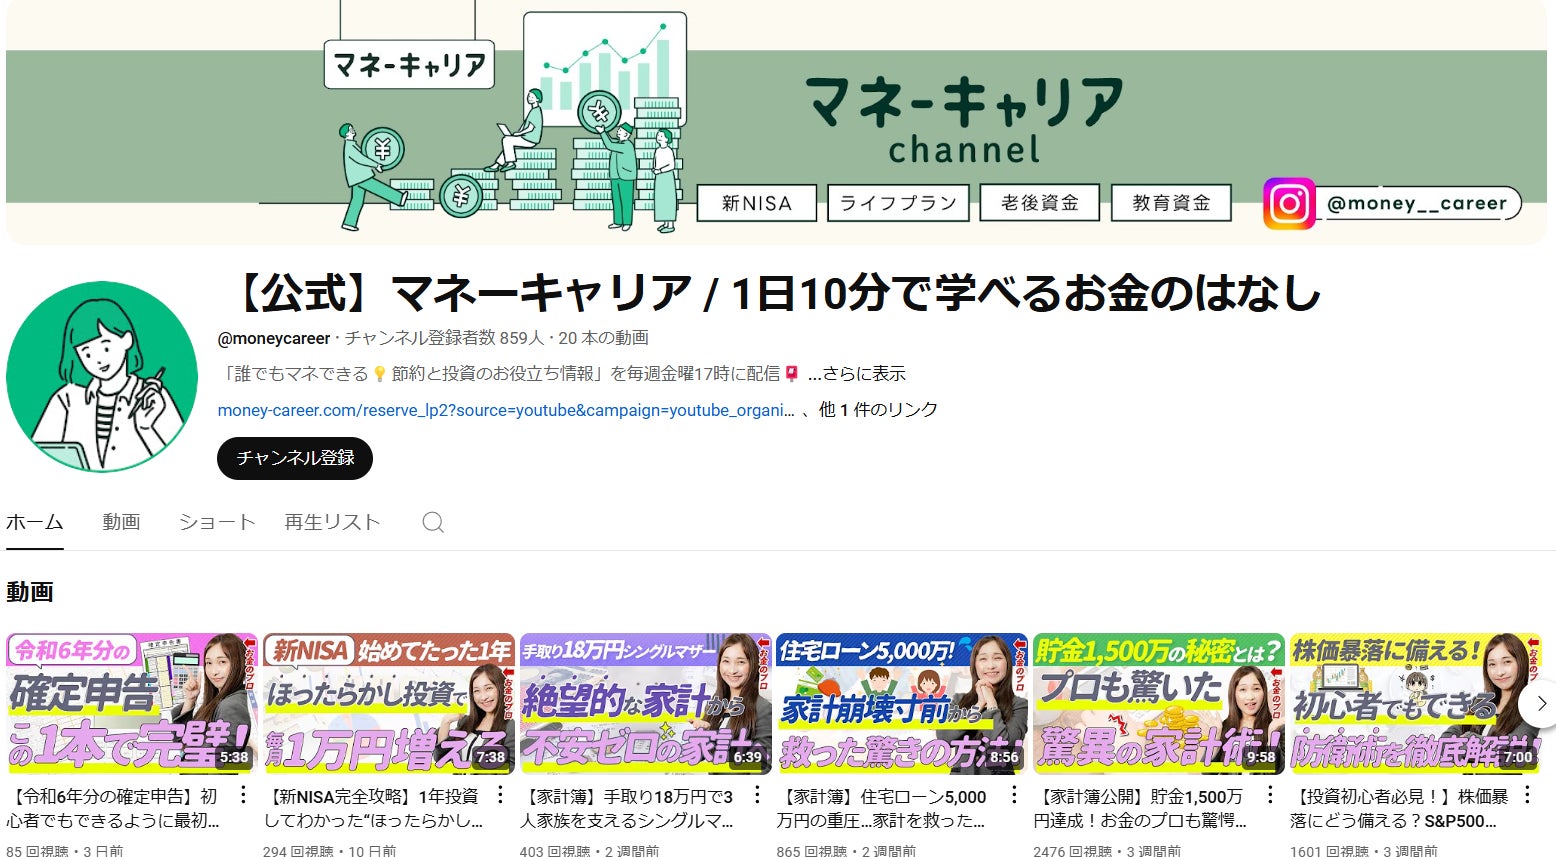1556x857 pixels.
Task: Open video title 手取り18万円 シングルマザー
Action: tap(627, 808)
